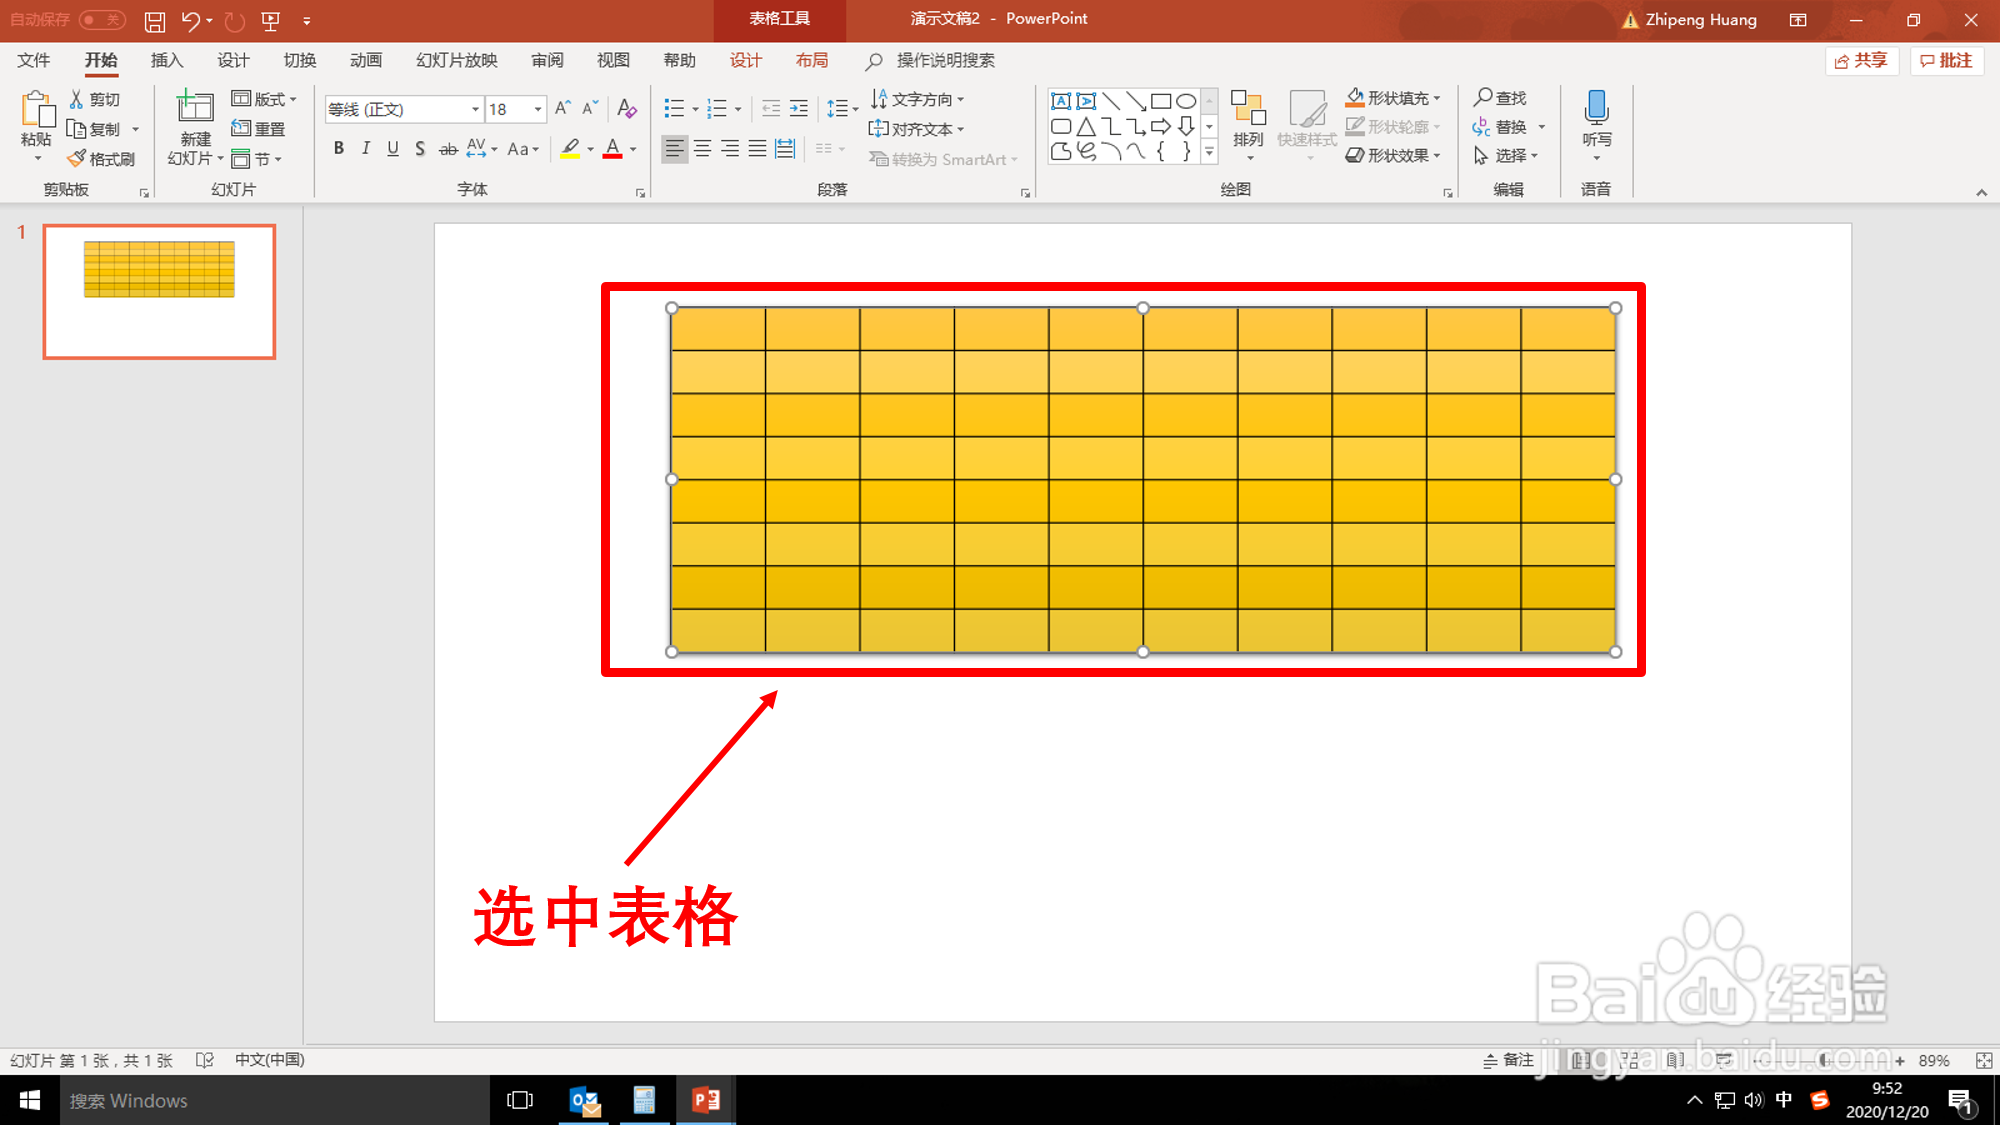Open the font color dropdown arrow

point(634,150)
